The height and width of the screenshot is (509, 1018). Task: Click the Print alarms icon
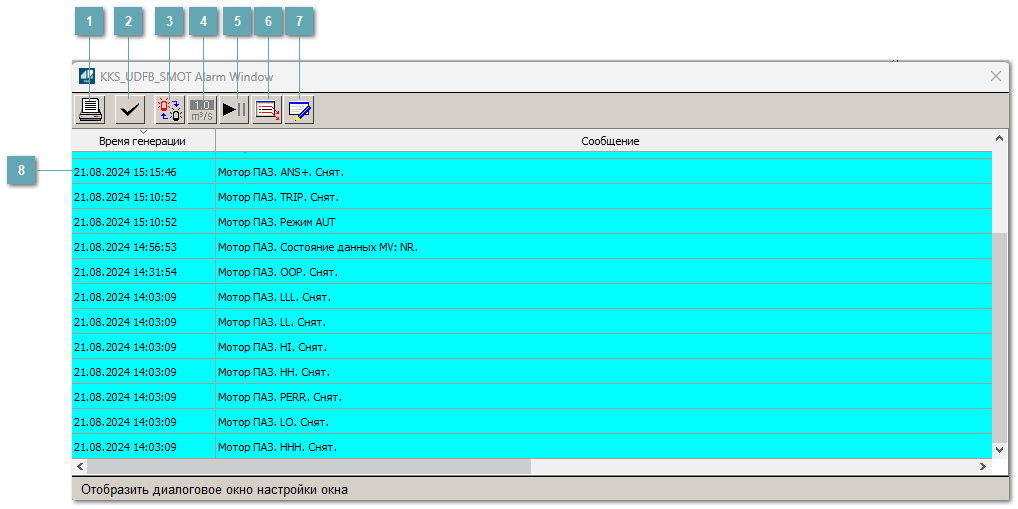click(x=90, y=110)
